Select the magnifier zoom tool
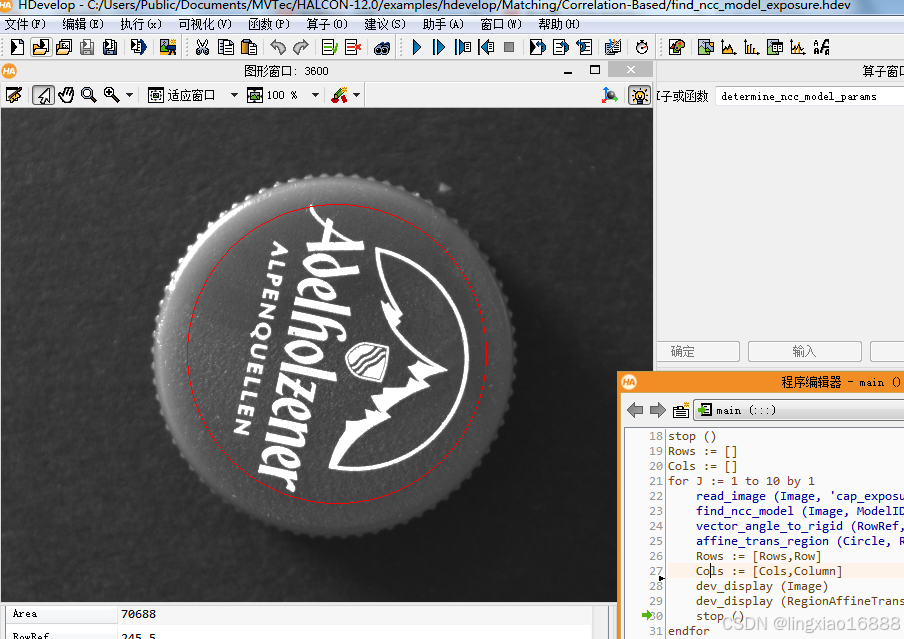 pos(89,95)
